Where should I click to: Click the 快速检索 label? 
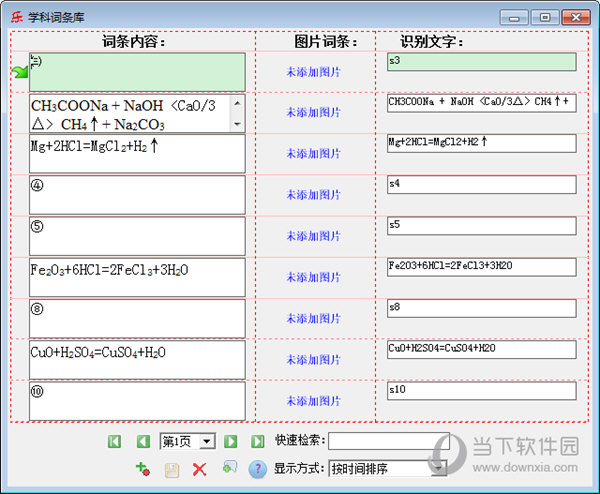click(x=300, y=440)
